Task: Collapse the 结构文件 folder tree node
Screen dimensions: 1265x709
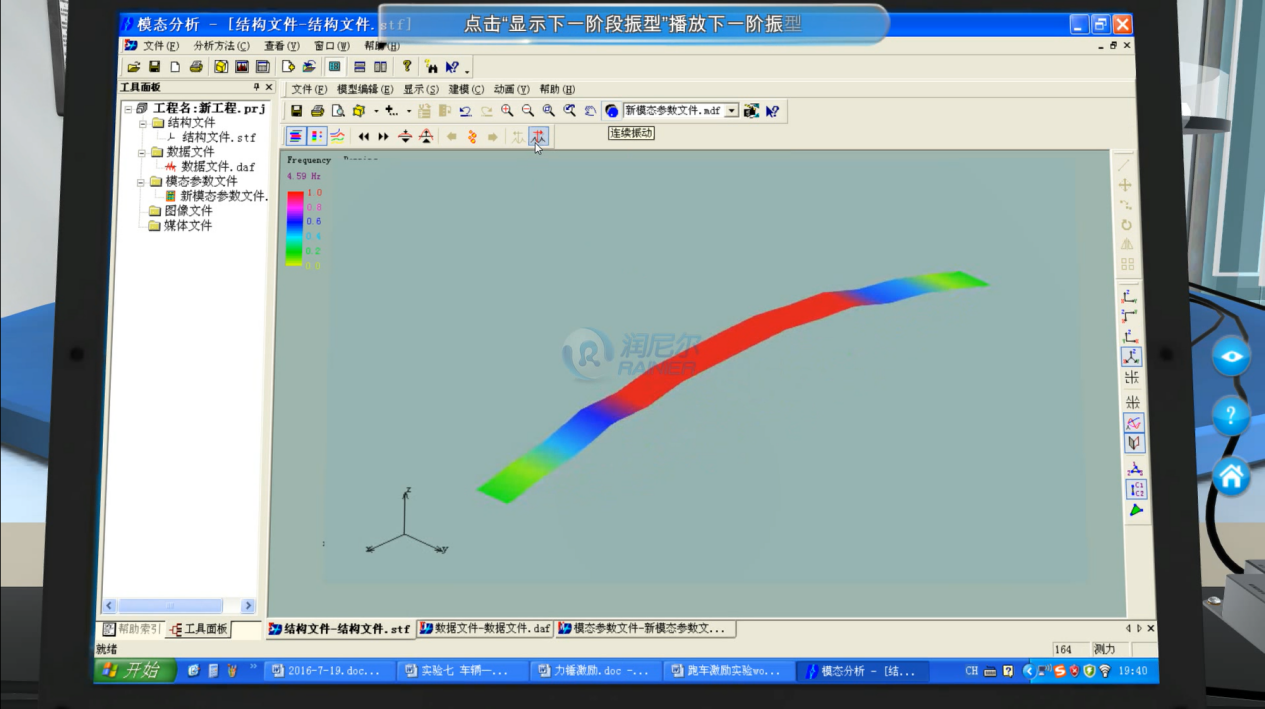Action: [143, 123]
